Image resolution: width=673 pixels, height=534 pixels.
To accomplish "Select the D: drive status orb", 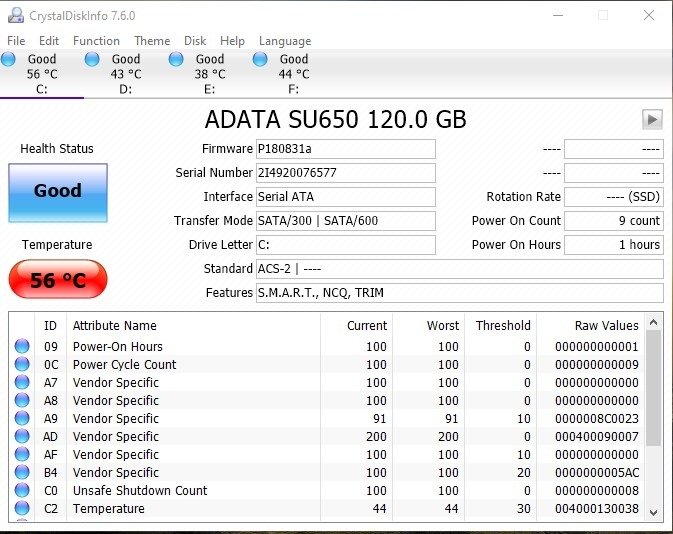I will click(x=92, y=59).
